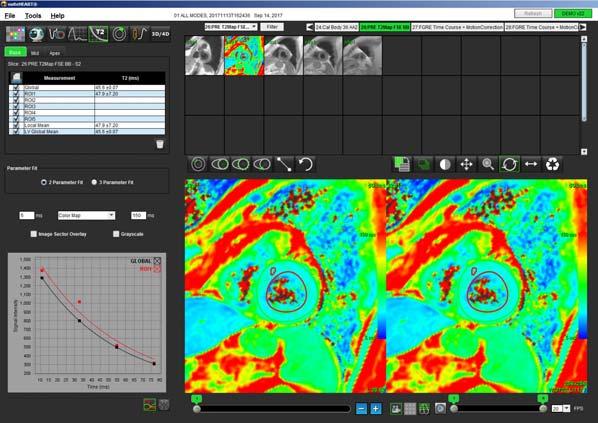
Task: Open the 3D/4D viewer mode
Action: (161, 34)
